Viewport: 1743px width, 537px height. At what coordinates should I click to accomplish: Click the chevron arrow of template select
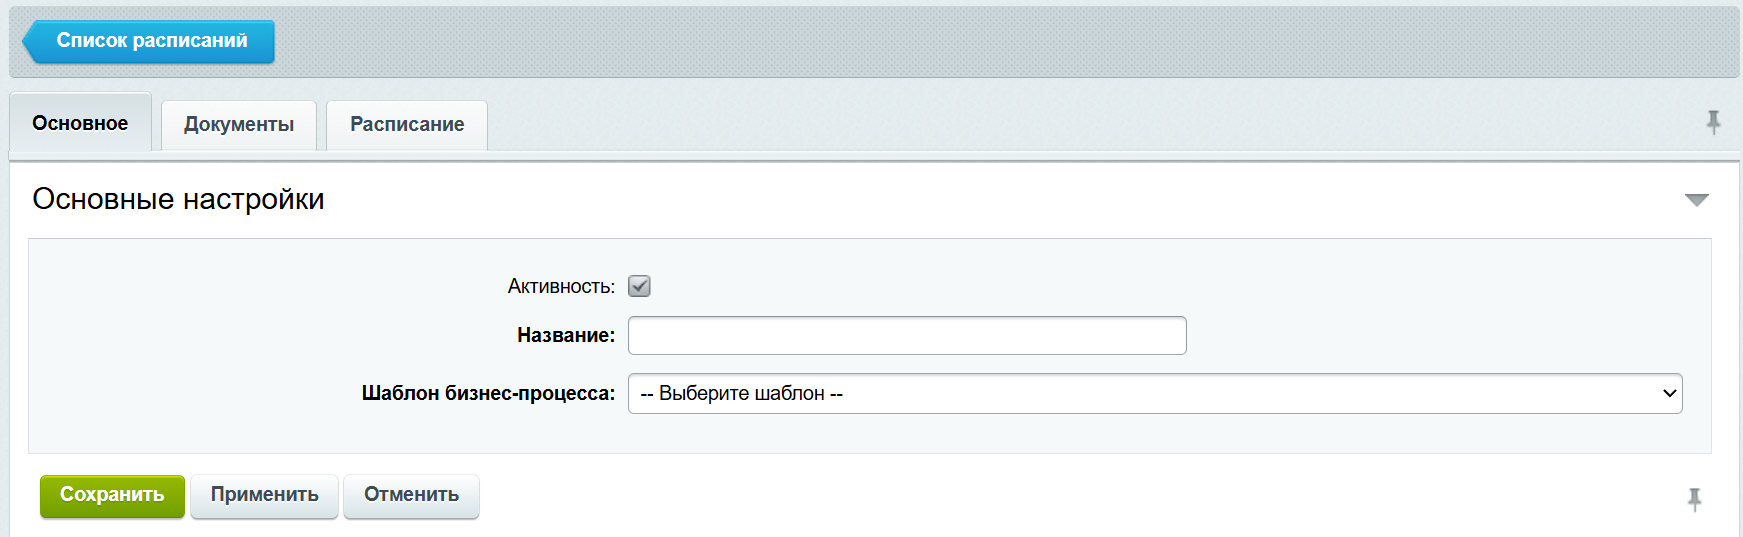tap(1668, 393)
